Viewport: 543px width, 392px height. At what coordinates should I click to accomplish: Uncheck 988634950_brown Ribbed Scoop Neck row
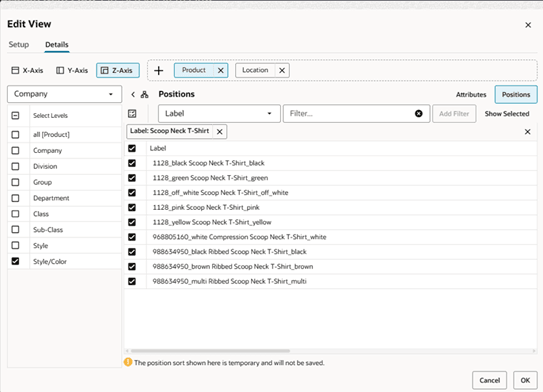(x=132, y=267)
